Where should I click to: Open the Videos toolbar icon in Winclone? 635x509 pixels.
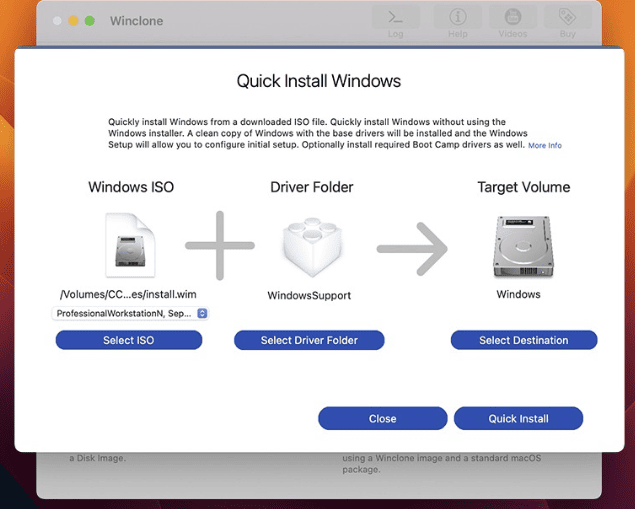tap(513, 18)
